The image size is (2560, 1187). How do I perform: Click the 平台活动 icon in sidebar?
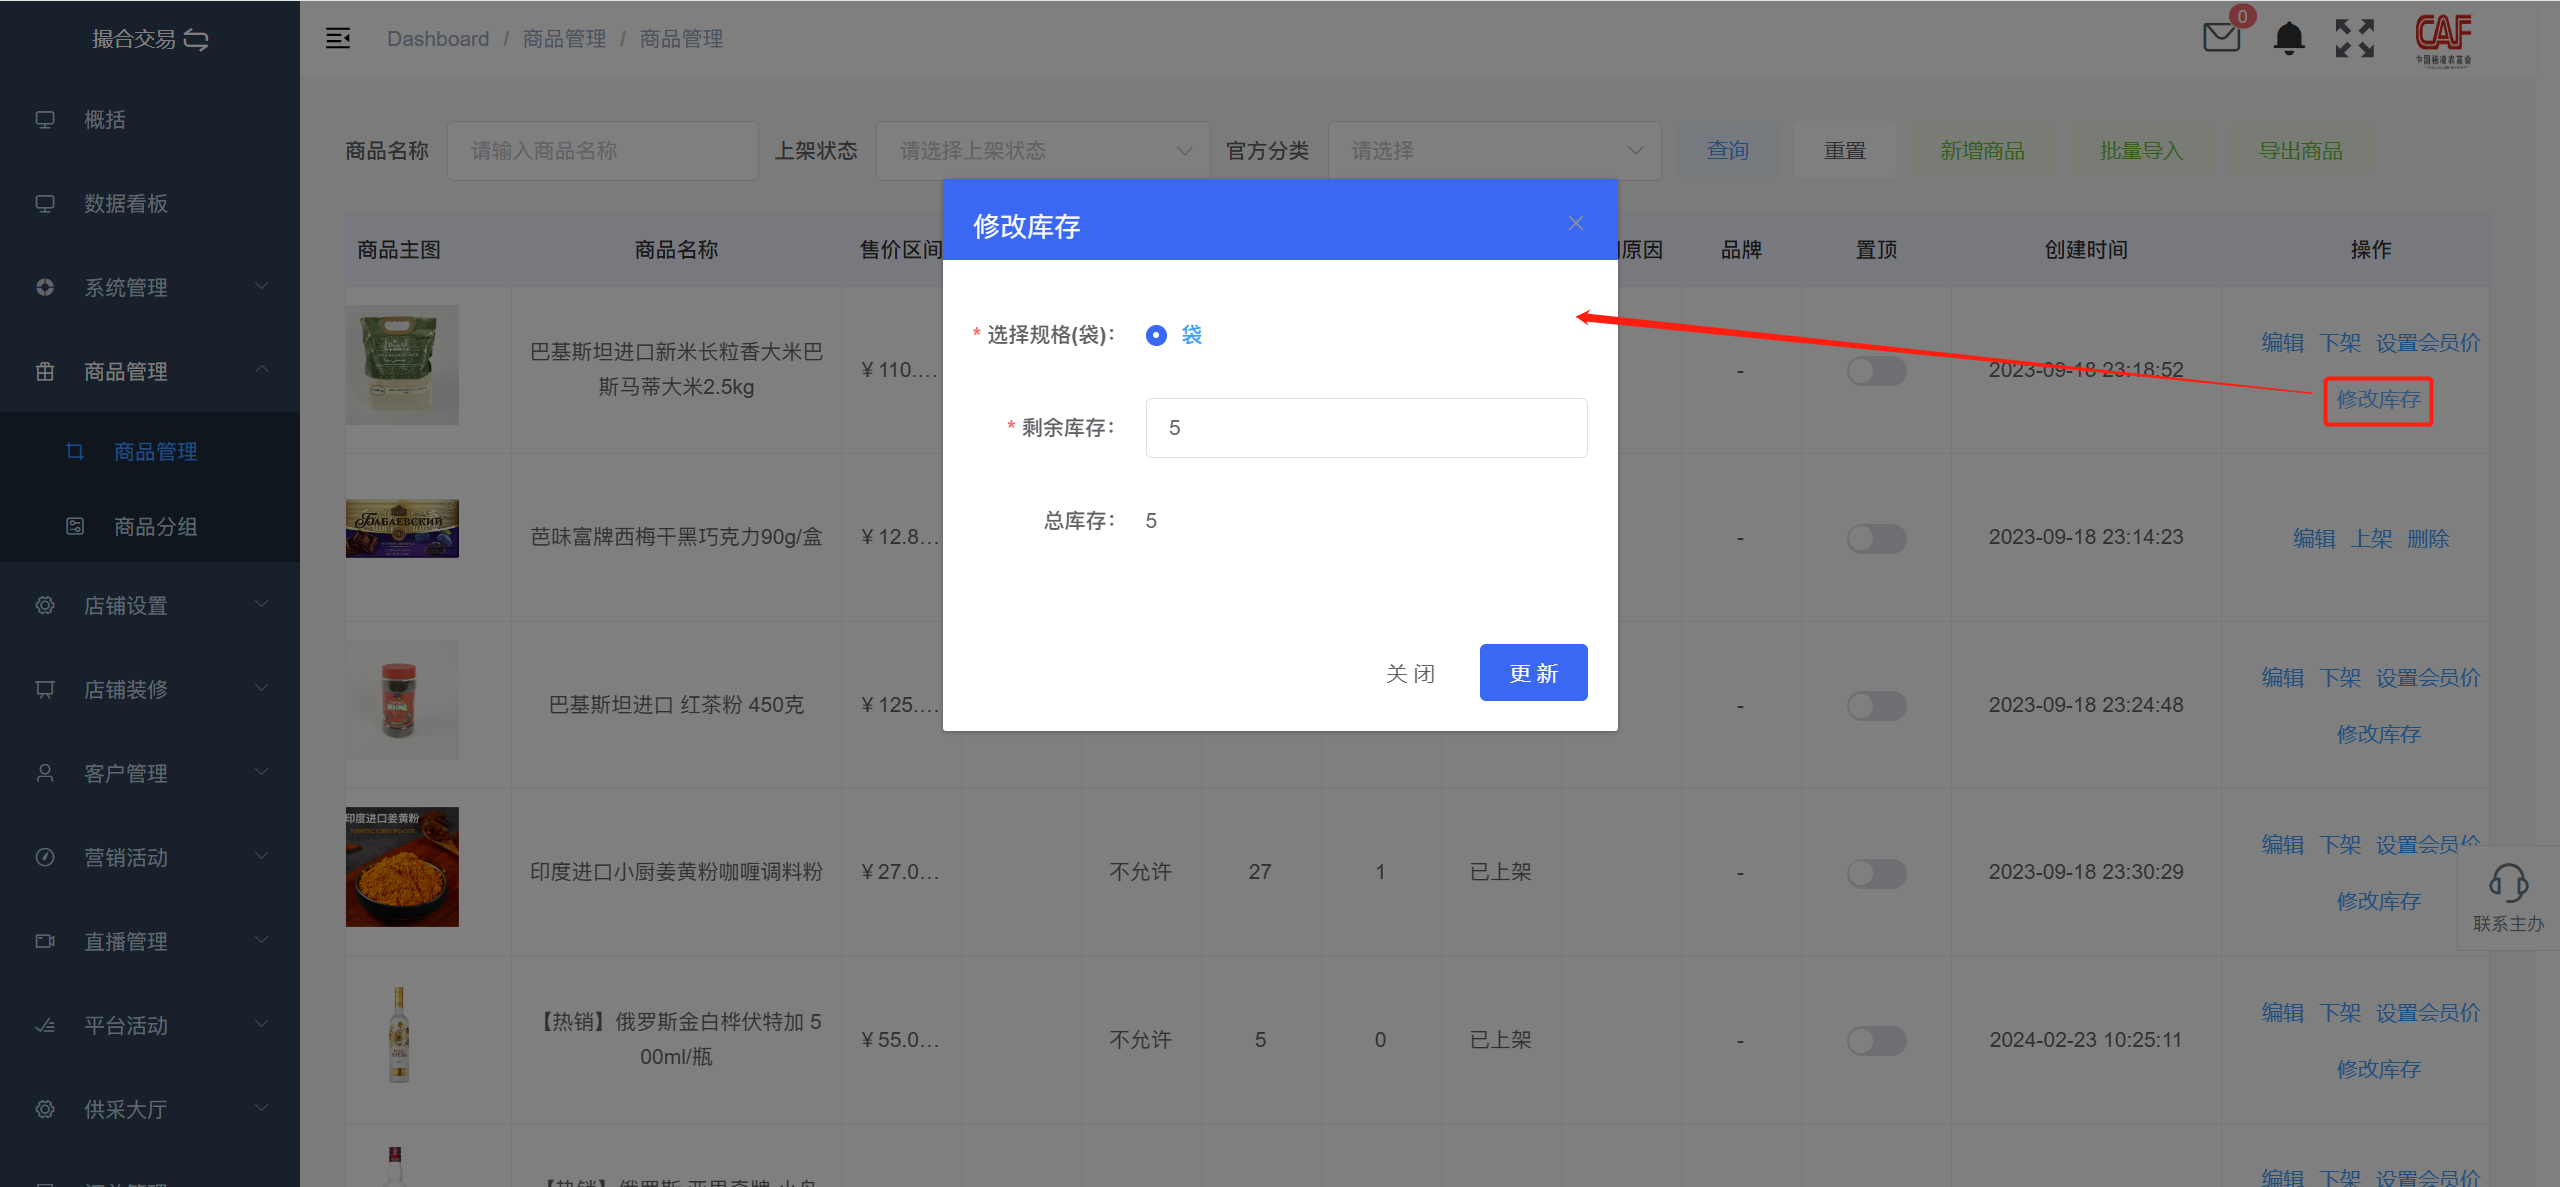[x=45, y=1025]
